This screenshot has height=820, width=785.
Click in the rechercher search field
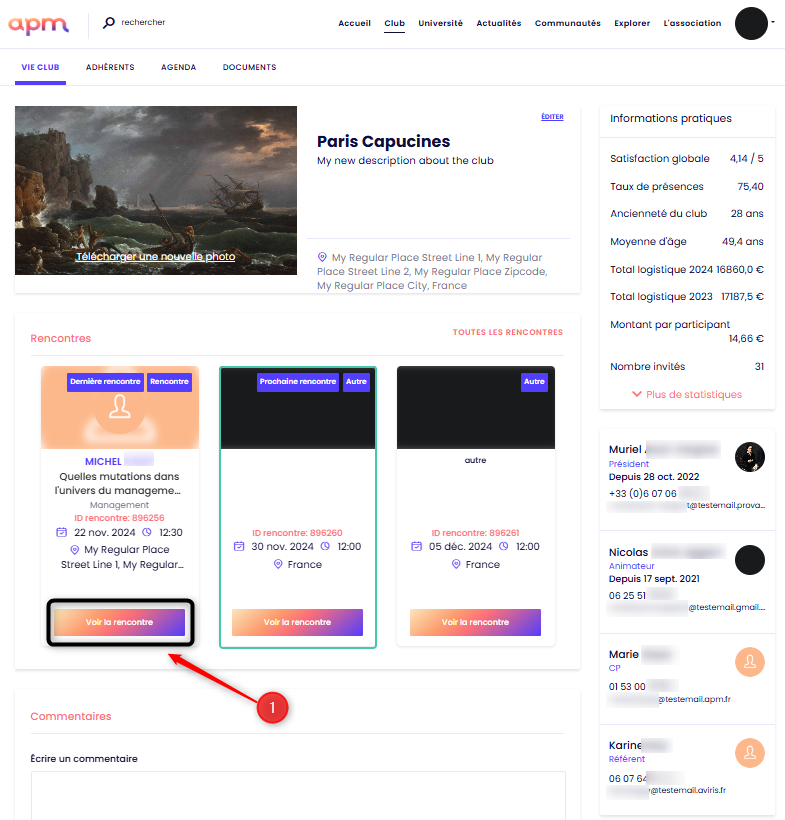pyautogui.click(x=143, y=22)
